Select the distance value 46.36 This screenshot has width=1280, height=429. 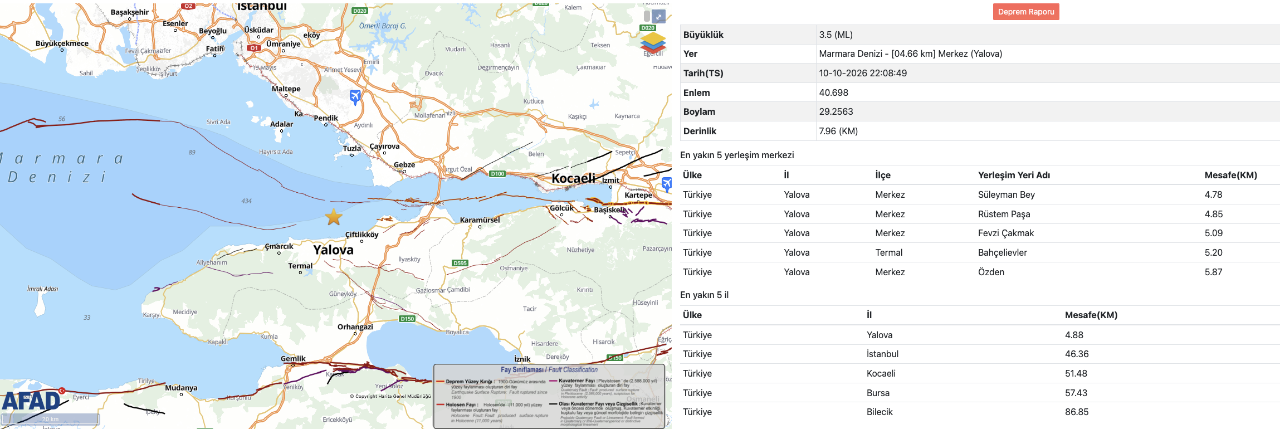click(1077, 354)
